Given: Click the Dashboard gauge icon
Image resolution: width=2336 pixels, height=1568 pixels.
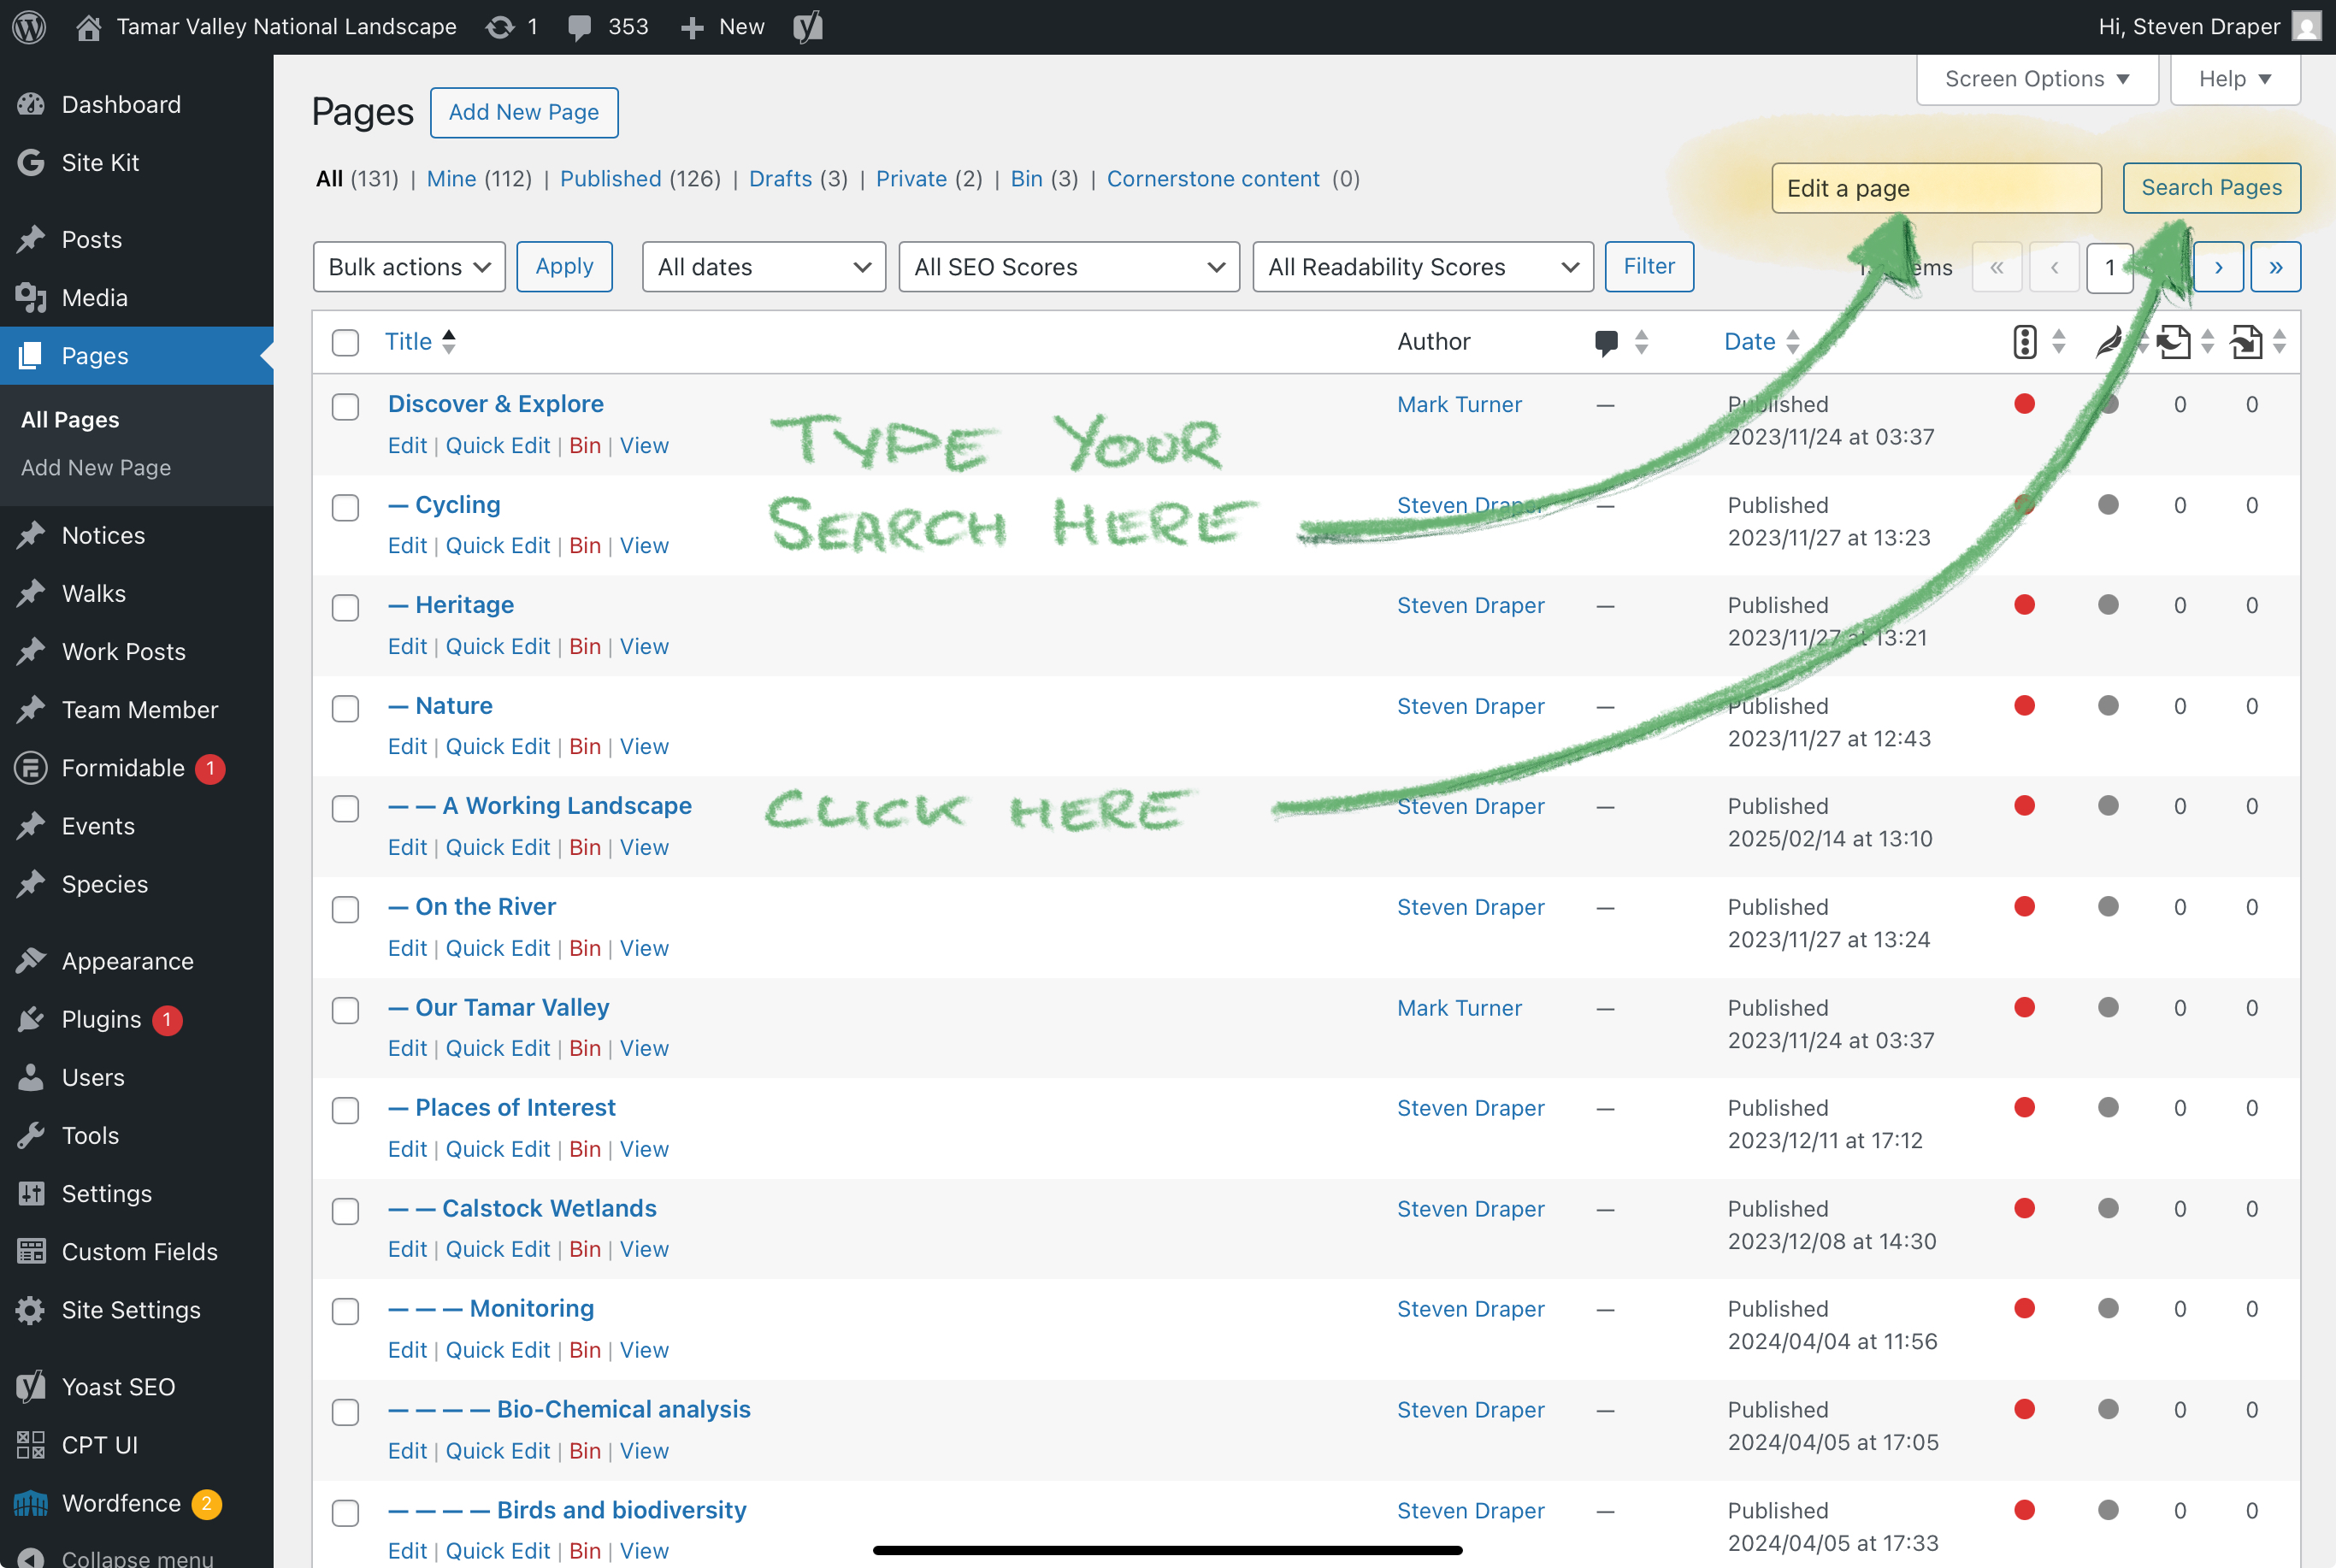Looking at the screenshot, I should (x=31, y=104).
